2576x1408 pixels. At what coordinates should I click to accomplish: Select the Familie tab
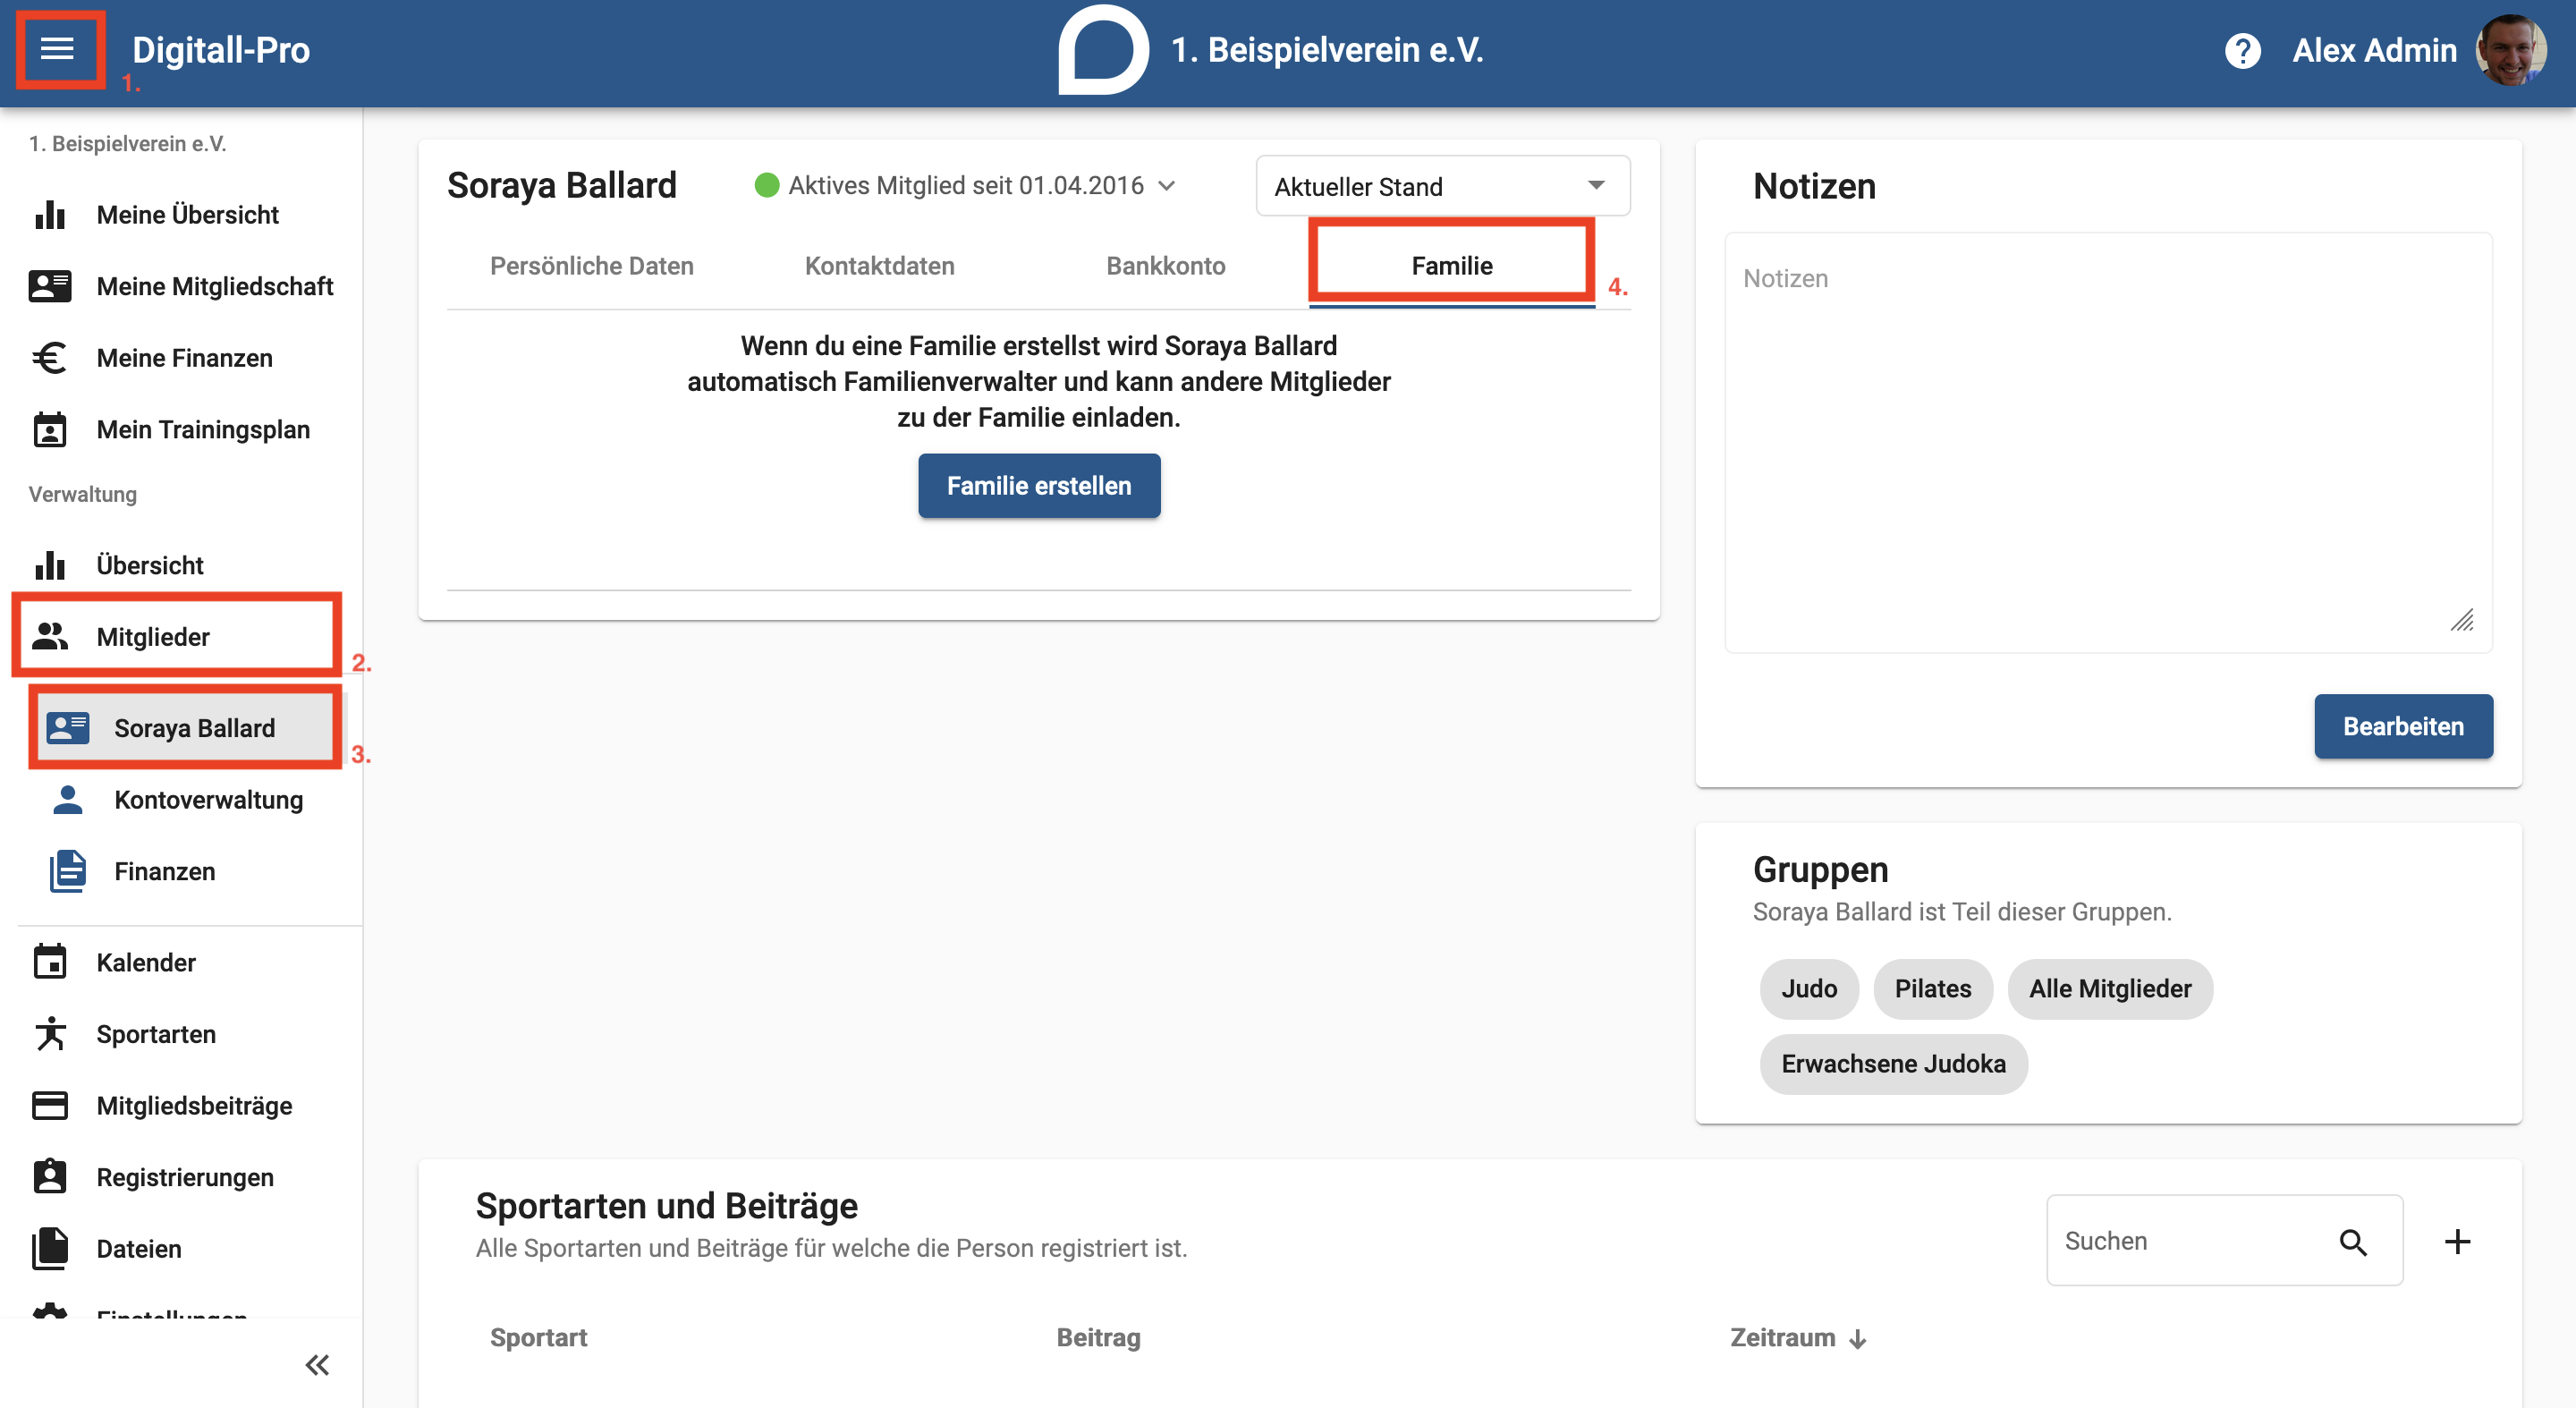coord(1451,265)
